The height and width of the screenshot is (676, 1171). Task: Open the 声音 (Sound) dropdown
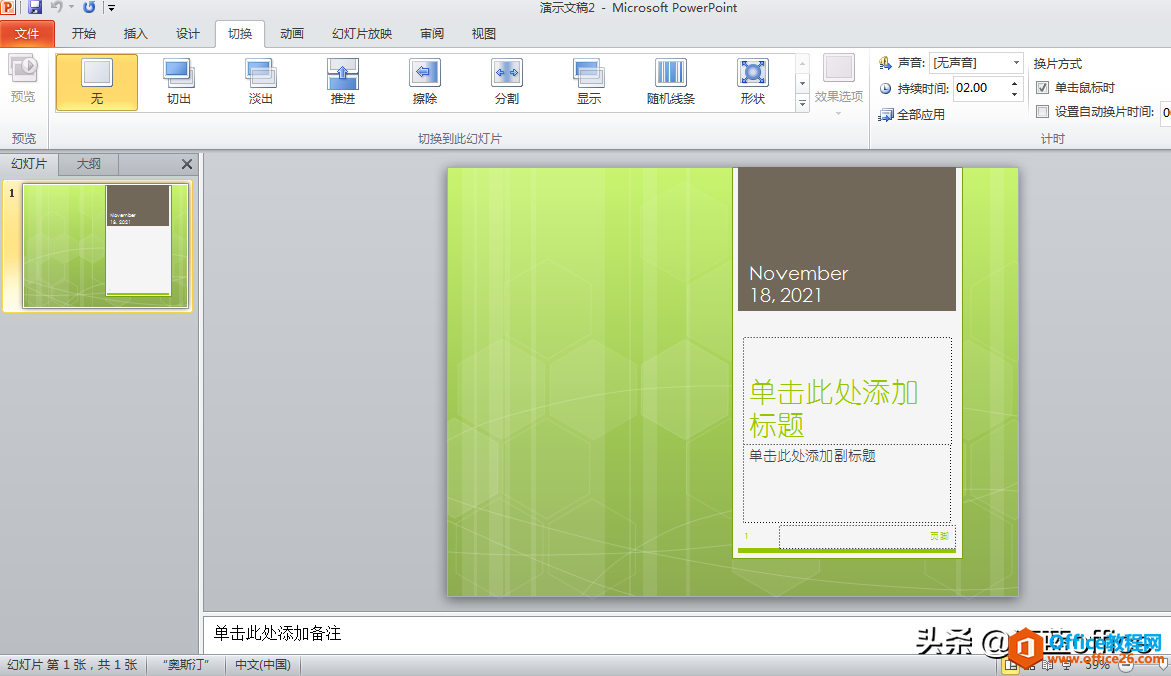coord(1015,62)
